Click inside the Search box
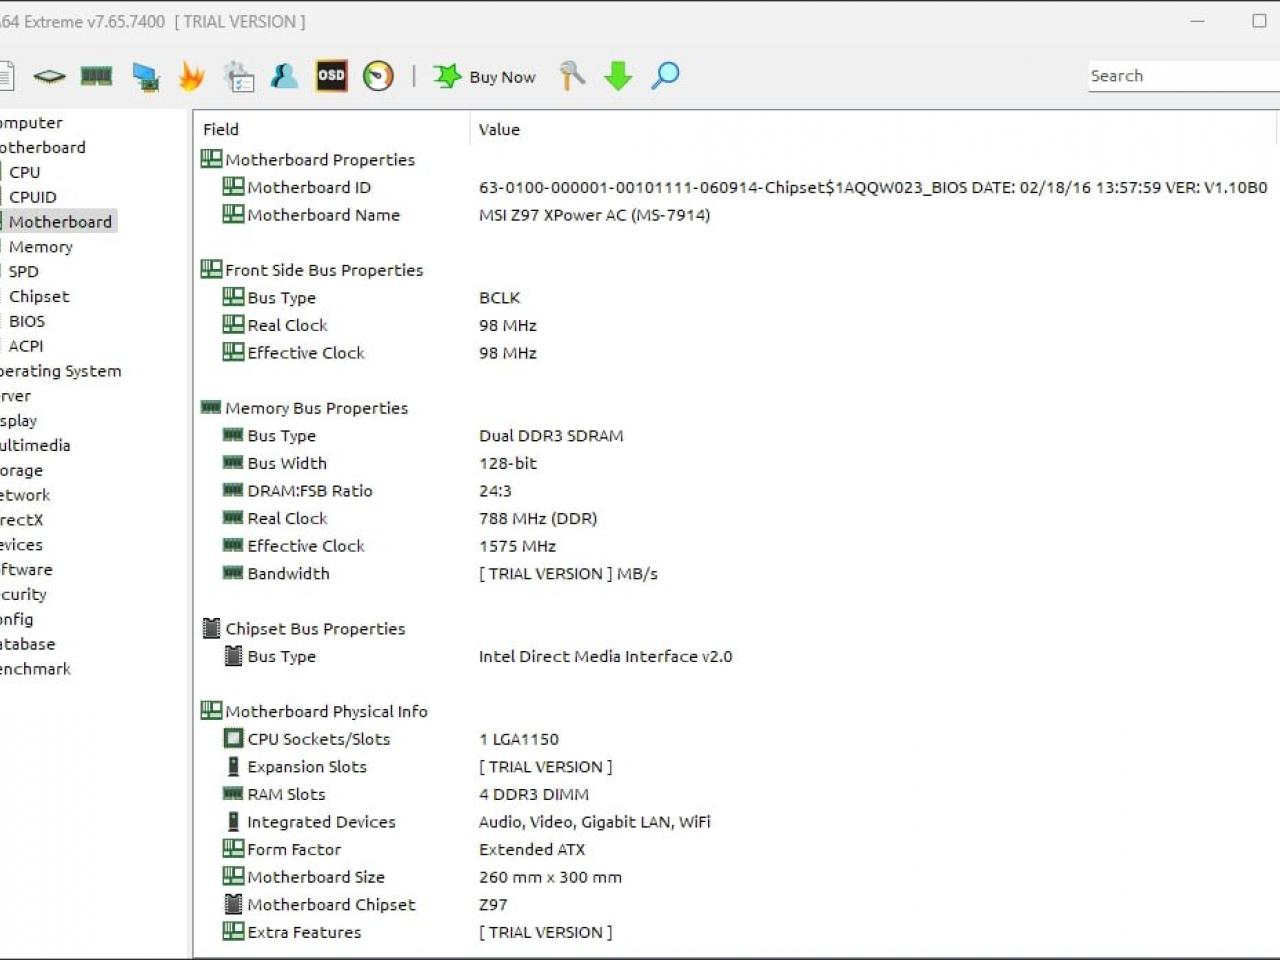Viewport: 1280px width, 960px height. [1184, 76]
